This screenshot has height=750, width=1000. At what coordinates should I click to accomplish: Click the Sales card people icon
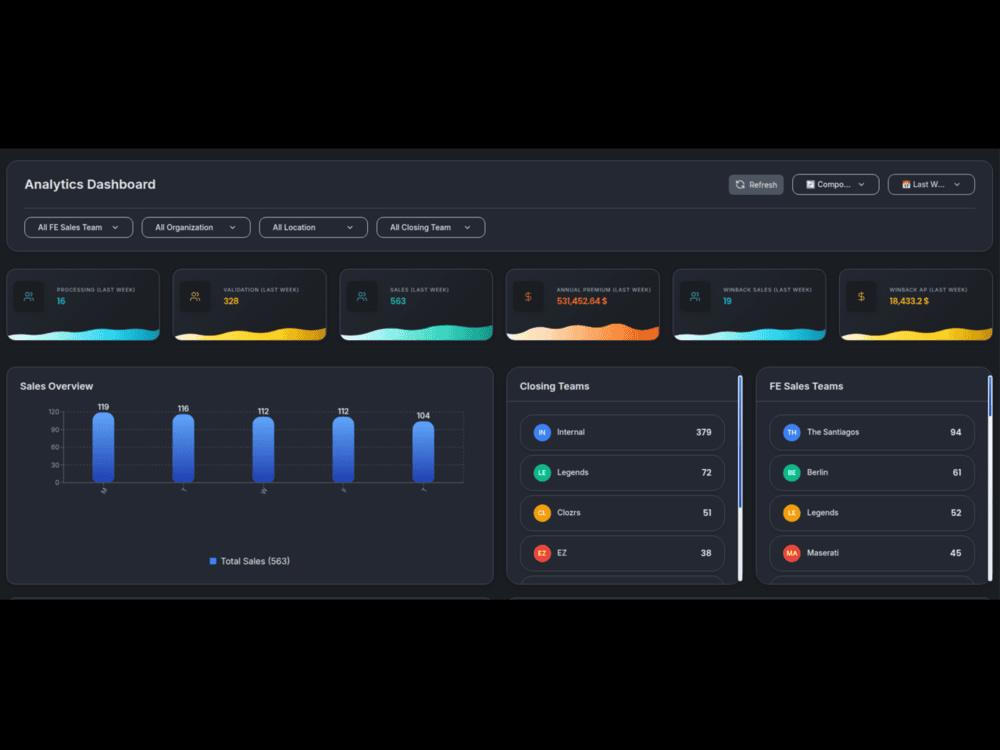point(362,297)
